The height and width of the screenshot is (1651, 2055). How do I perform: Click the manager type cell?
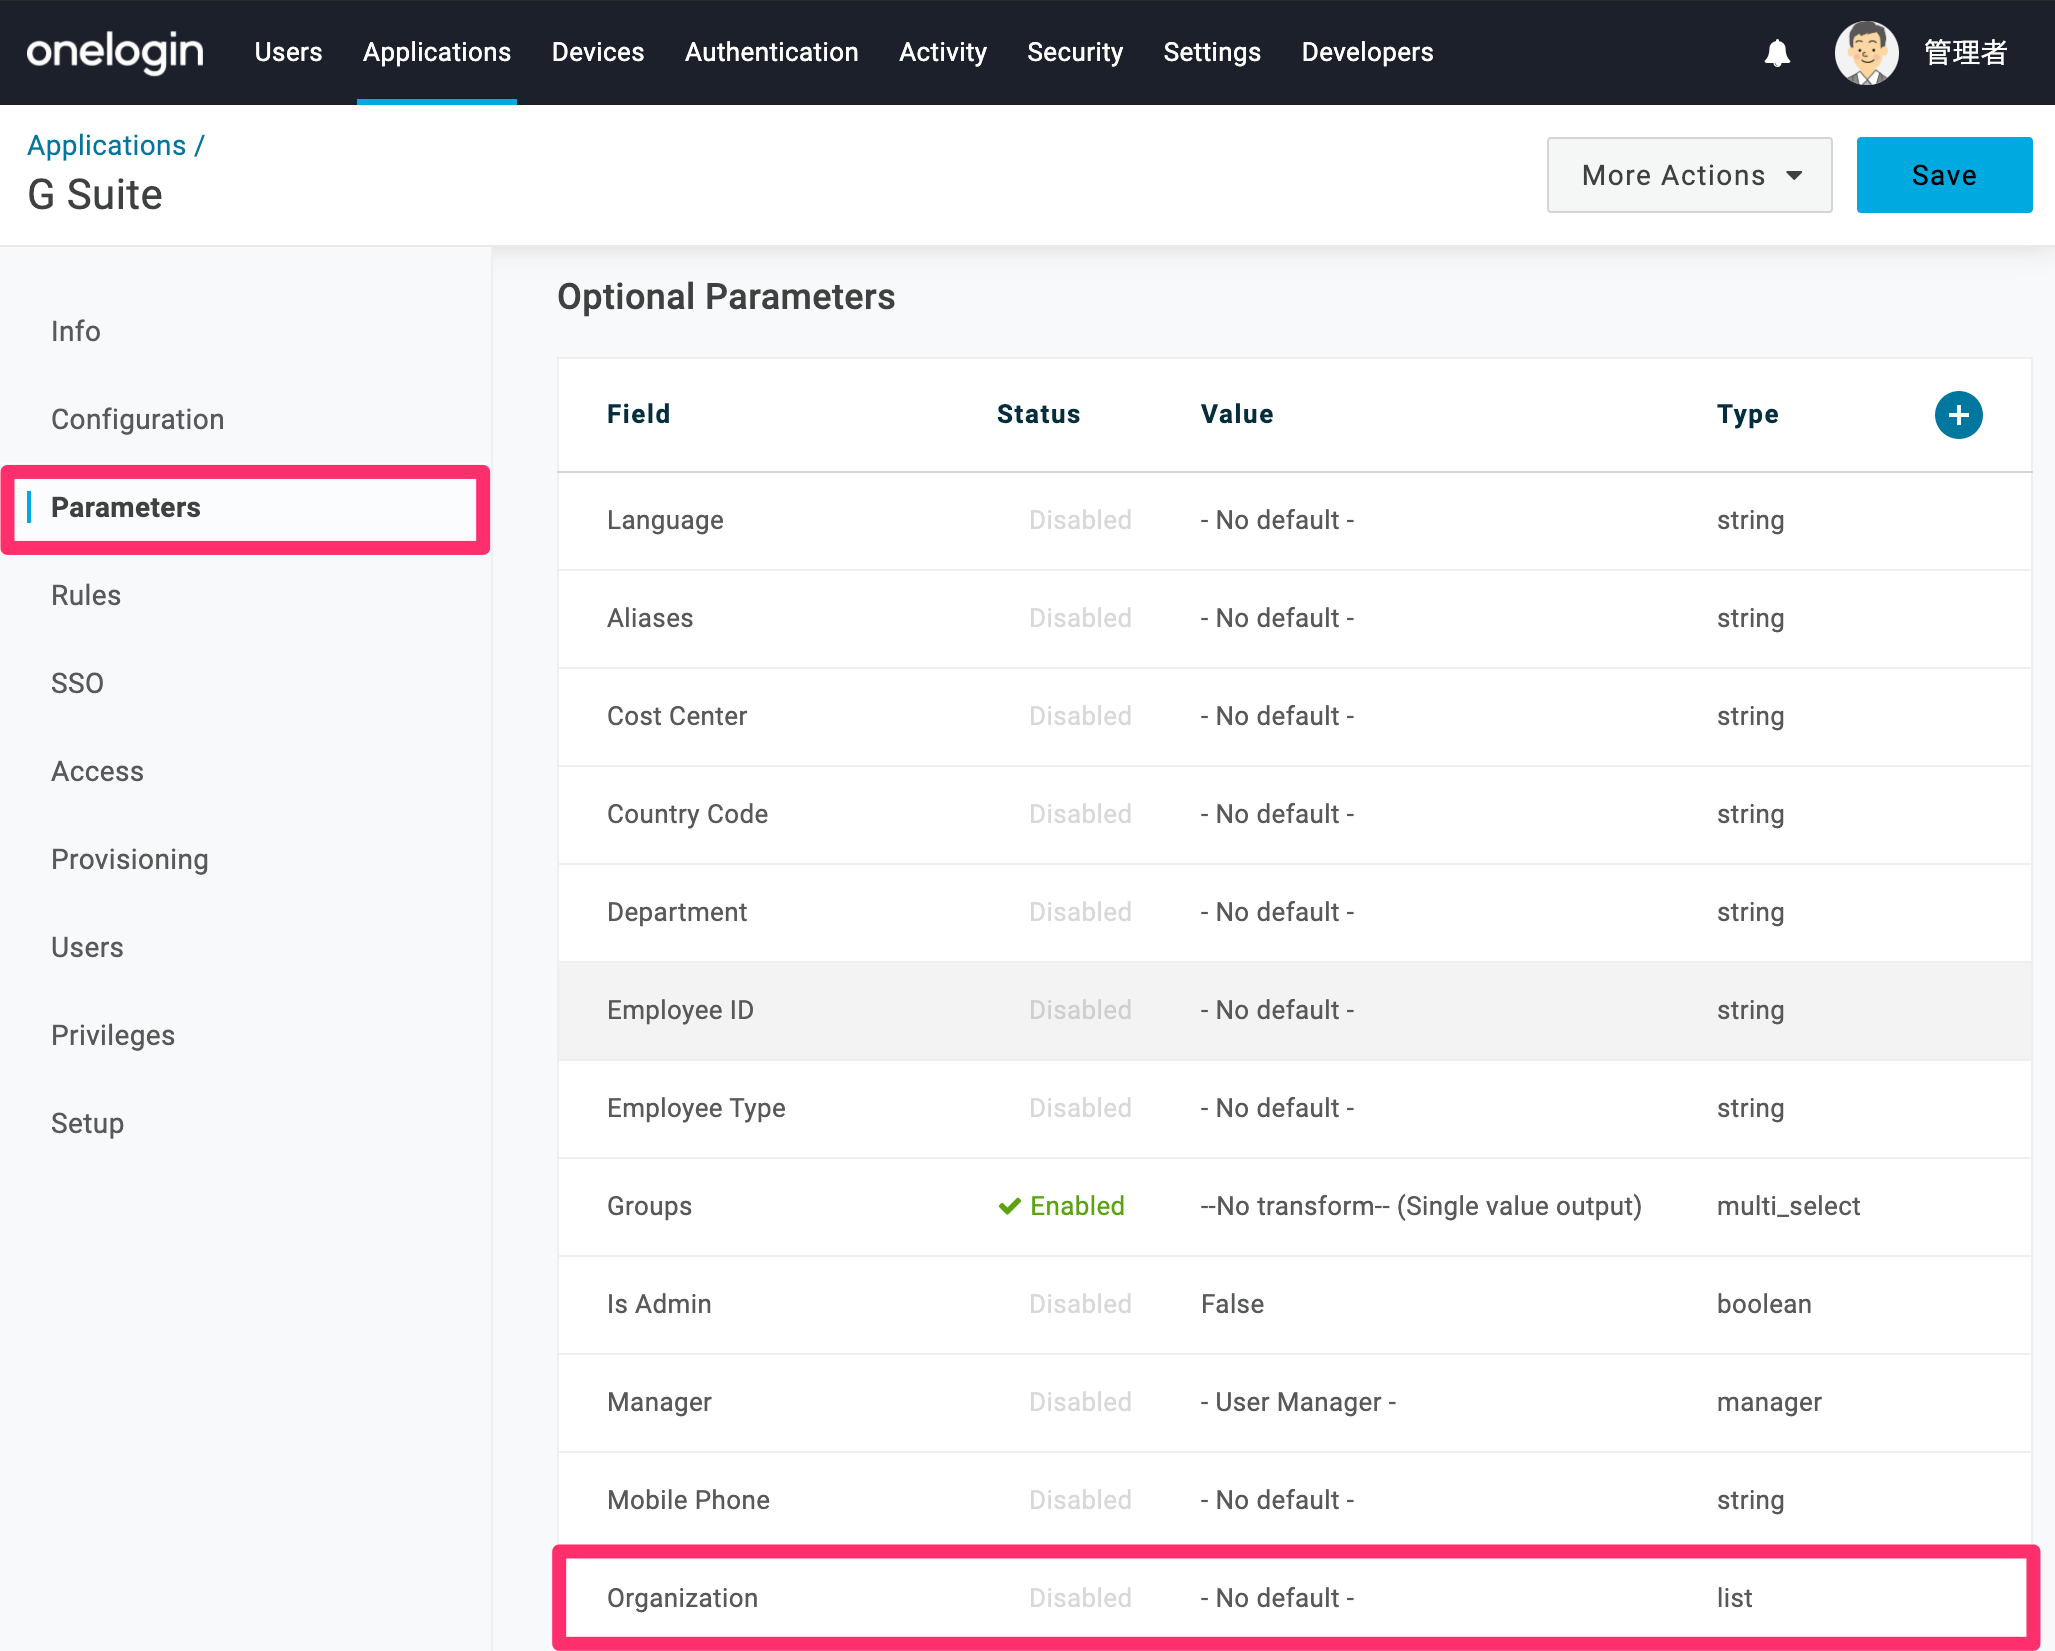[x=1769, y=1402]
